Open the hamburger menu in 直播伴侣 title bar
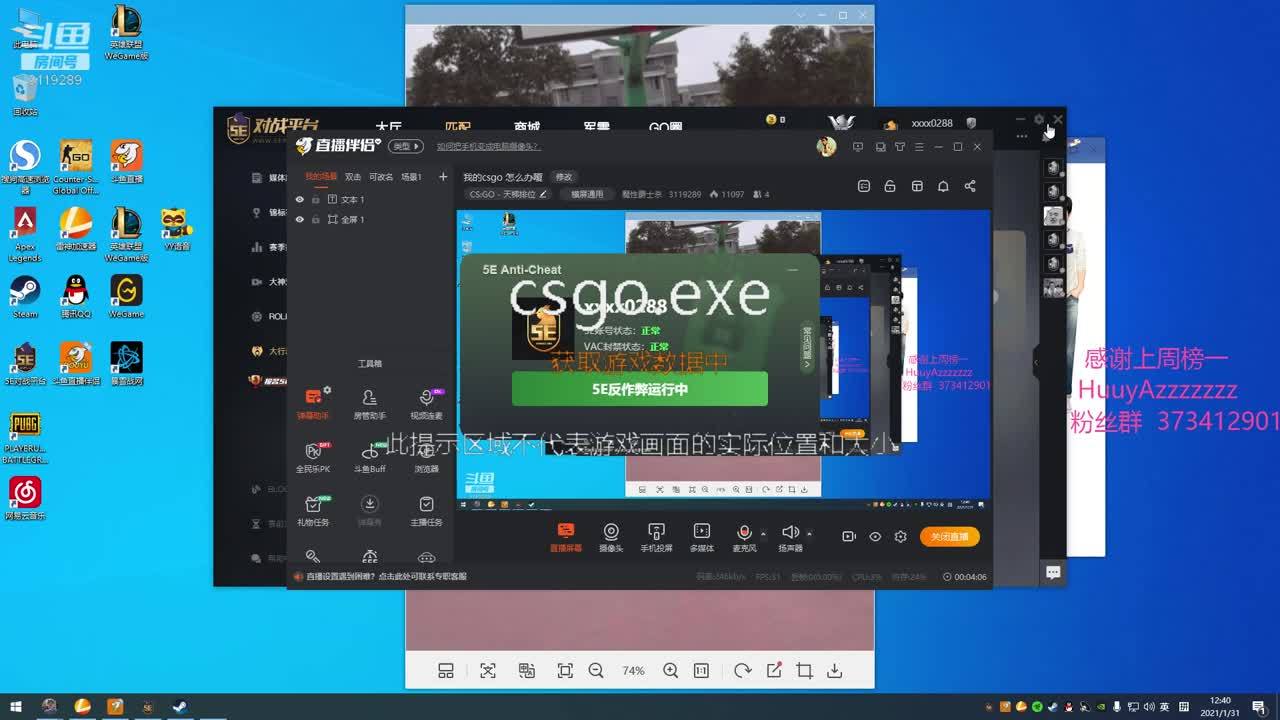The image size is (1280, 720). pos(920,147)
